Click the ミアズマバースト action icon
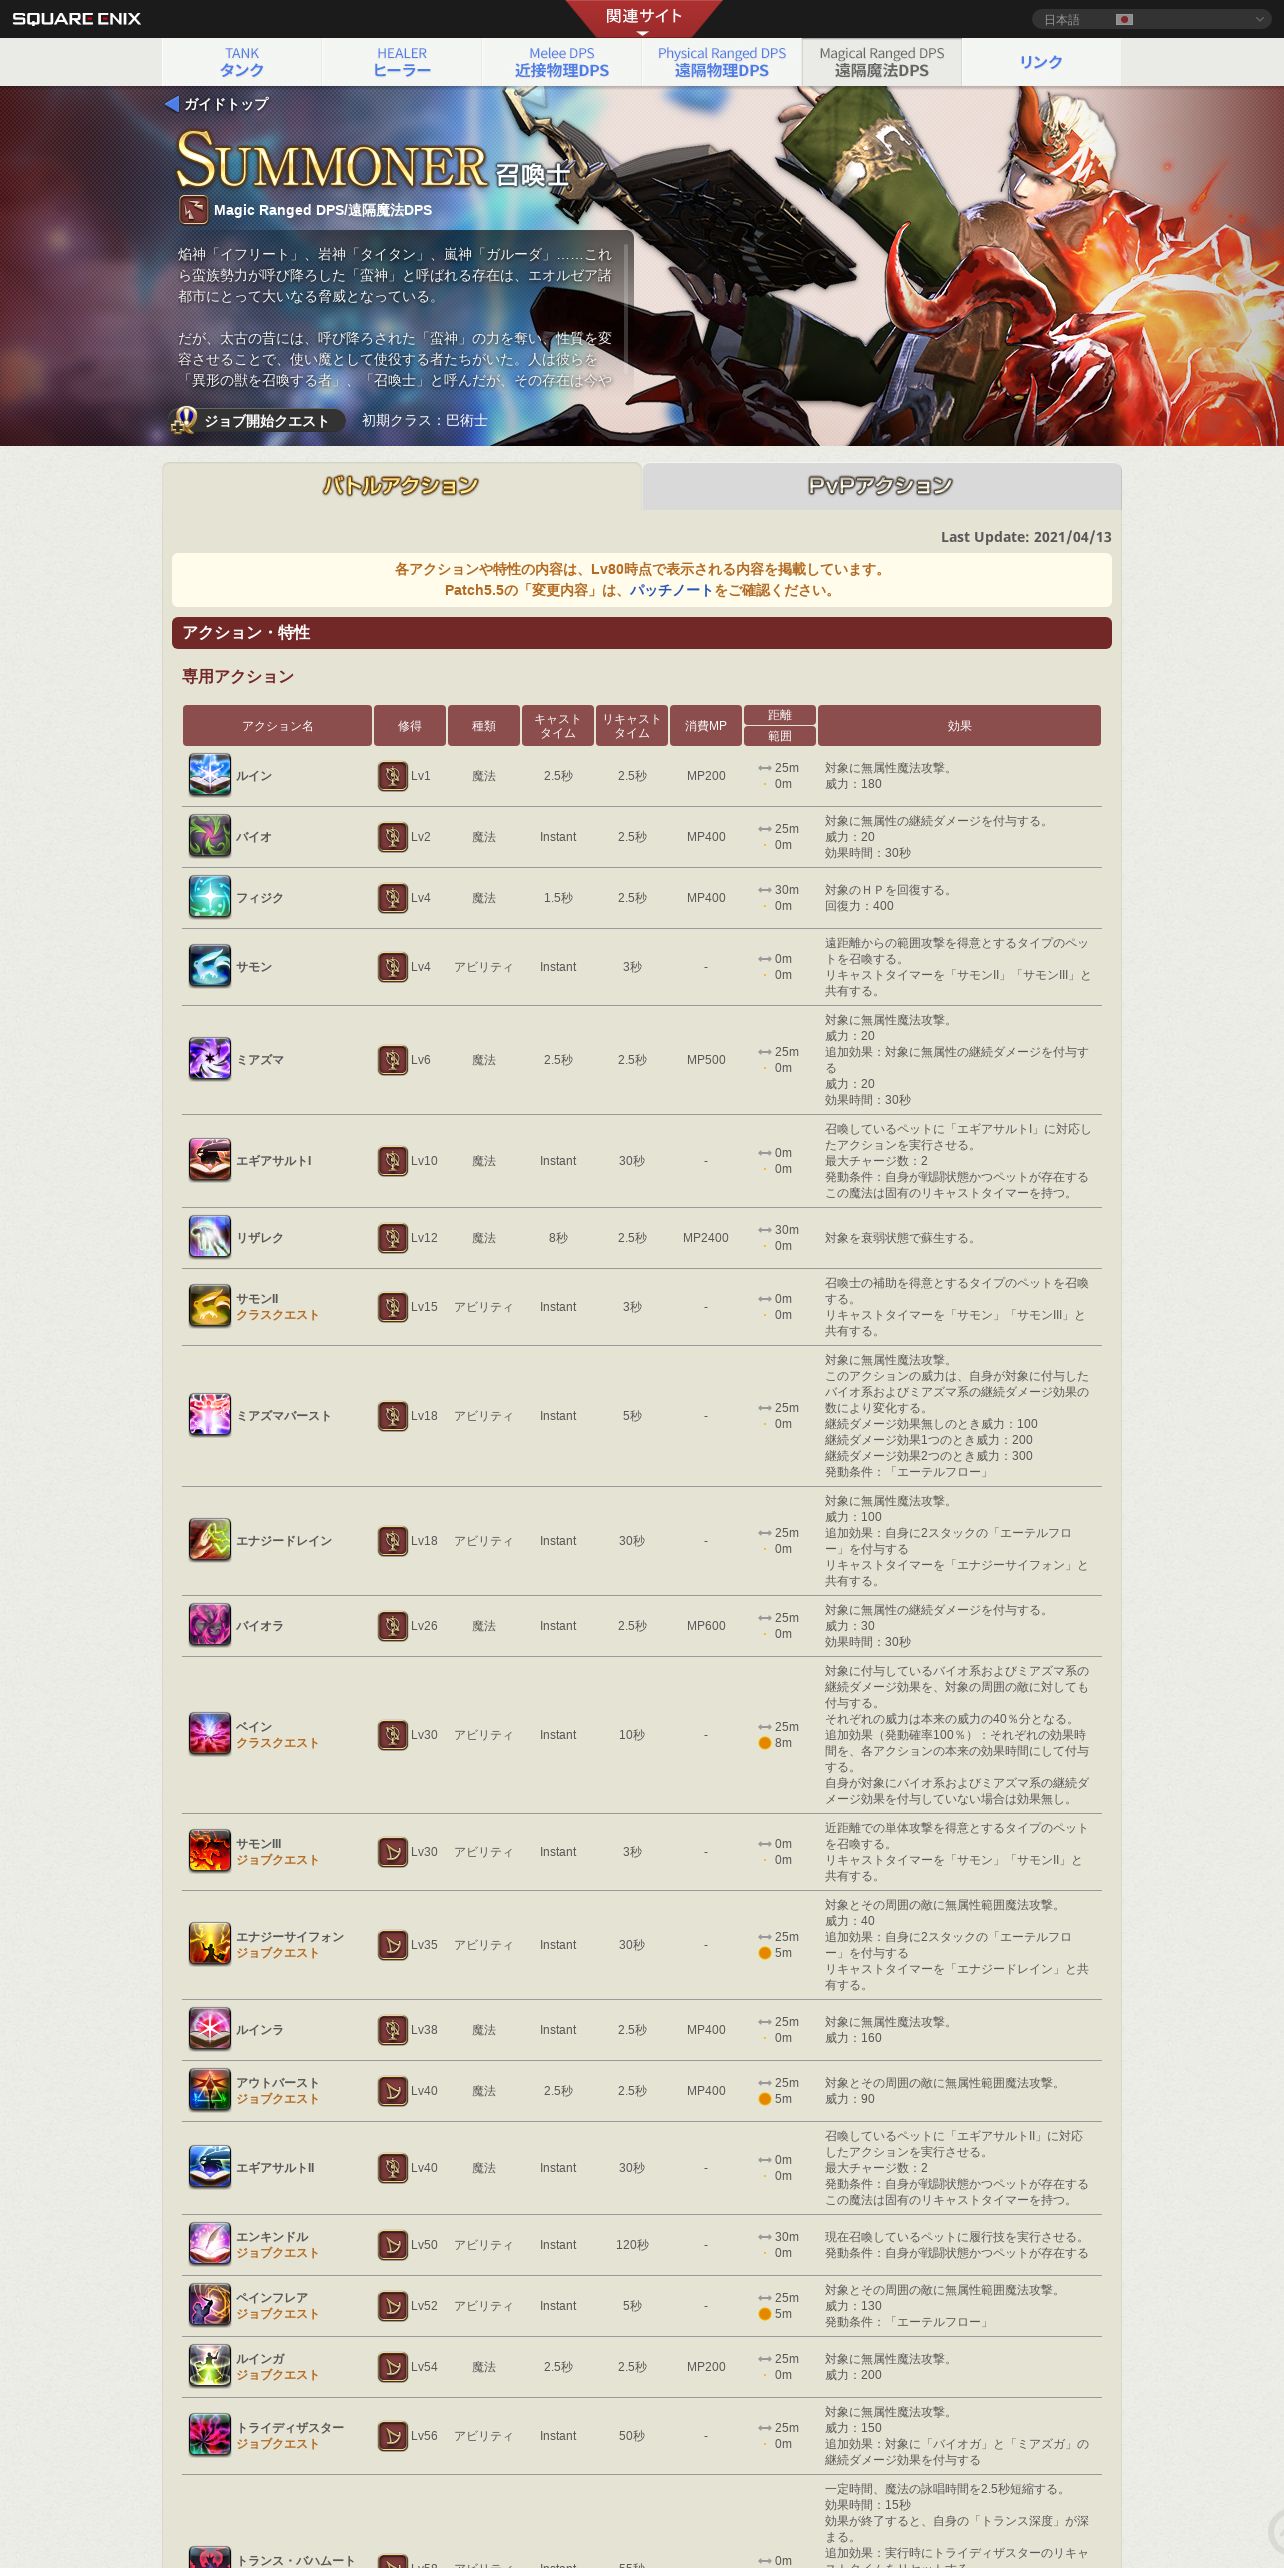The width and height of the screenshot is (1284, 2568). click(210, 1415)
